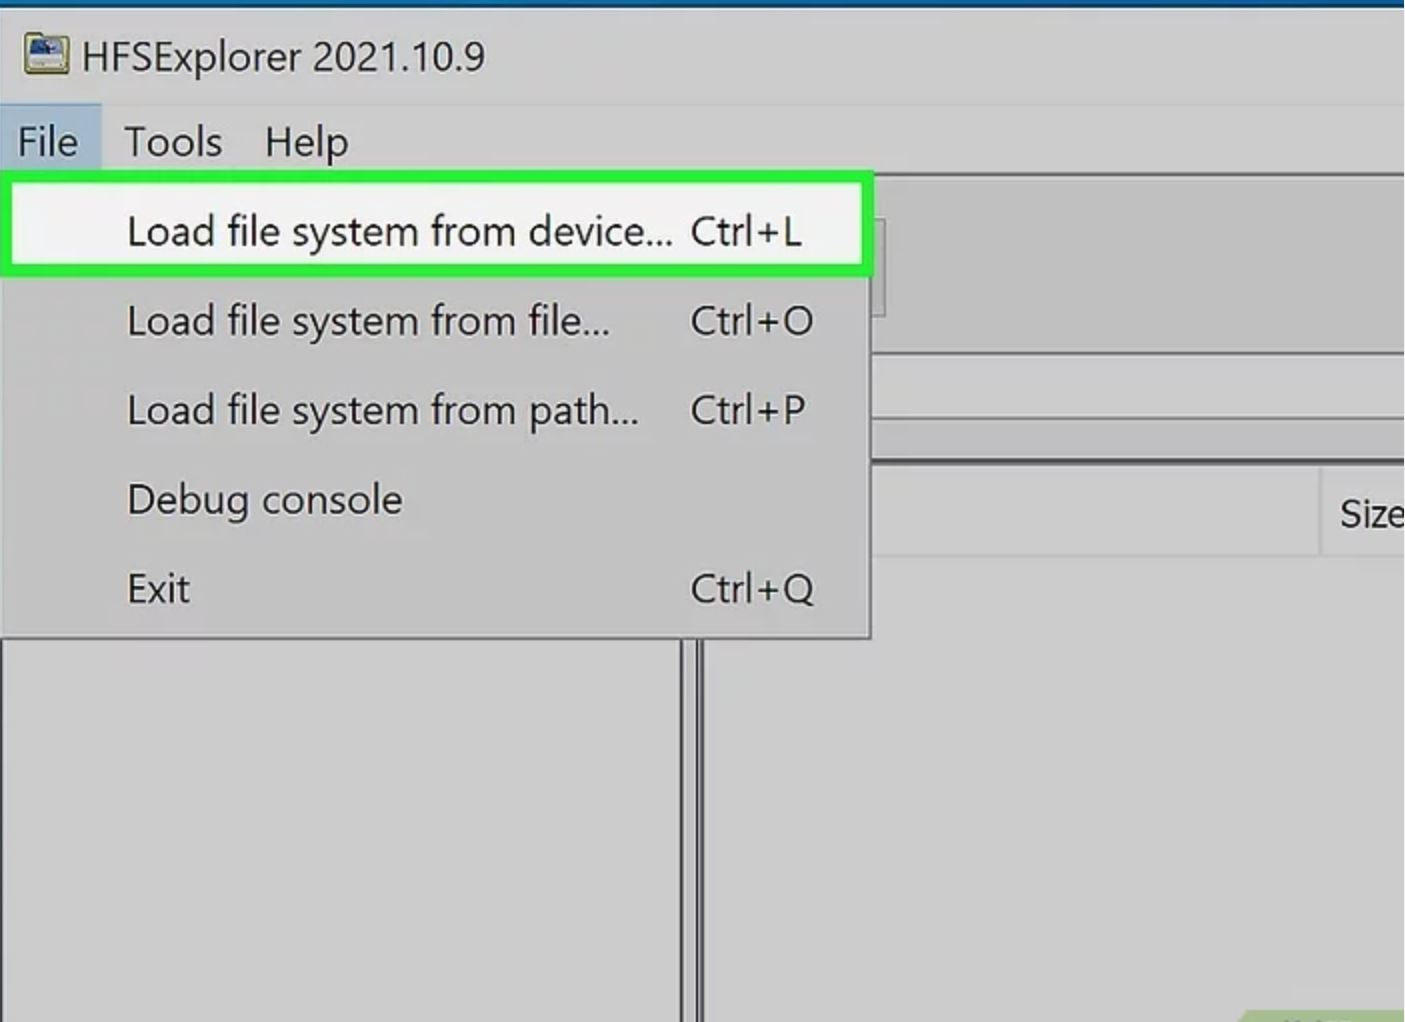Viewport: 1405px width, 1022px height.
Task: Close the open File menu
Action: pos(48,142)
